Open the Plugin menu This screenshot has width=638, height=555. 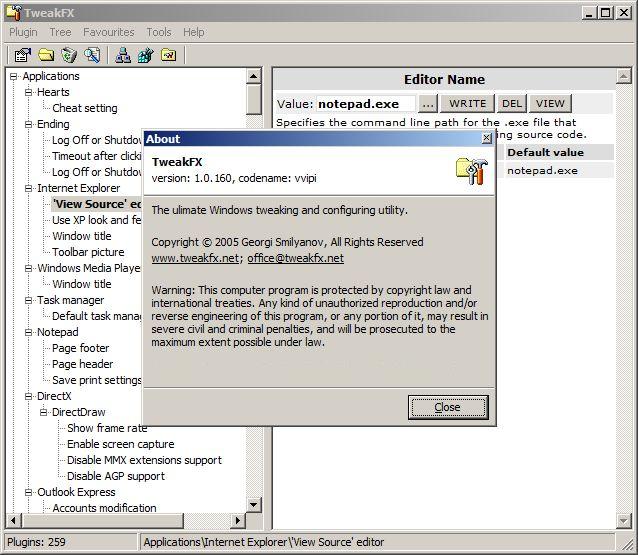pyautogui.click(x=23, y=32)
